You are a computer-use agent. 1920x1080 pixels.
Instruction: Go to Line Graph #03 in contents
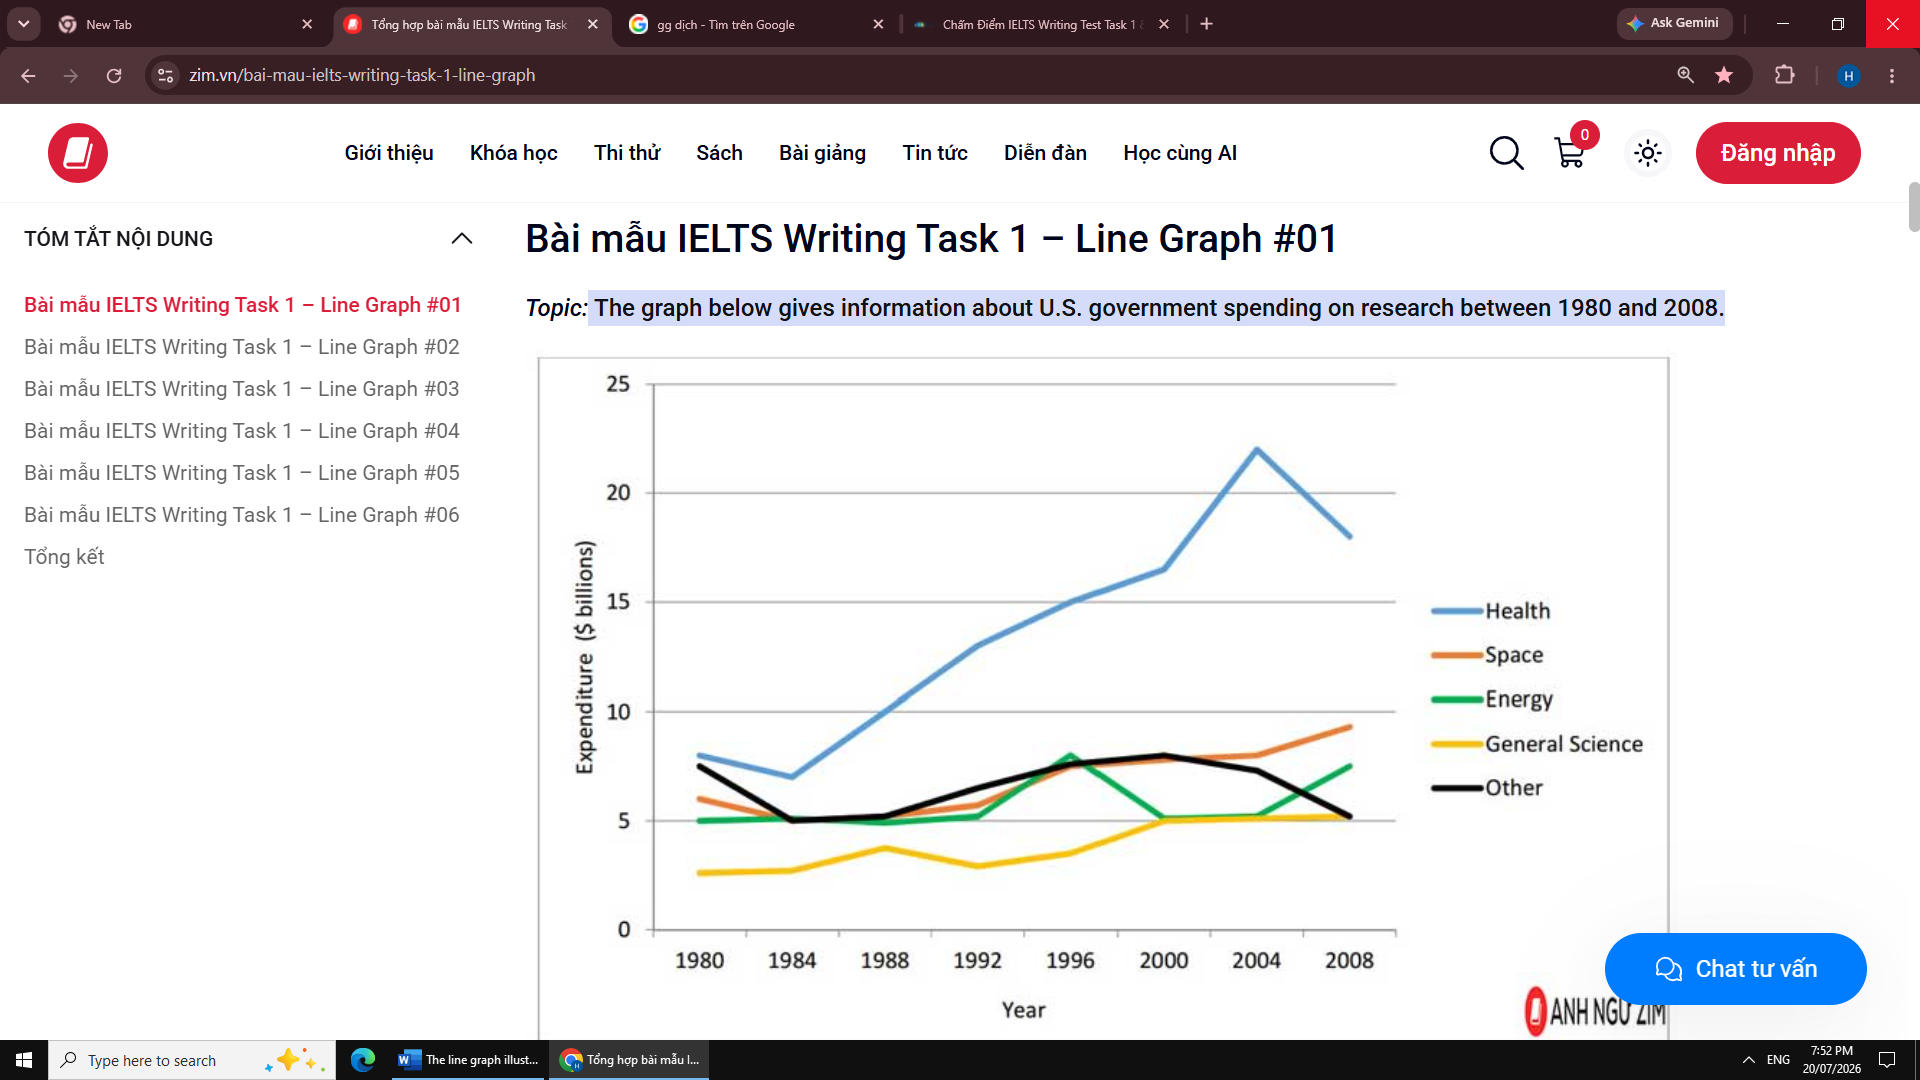[241, 389]
